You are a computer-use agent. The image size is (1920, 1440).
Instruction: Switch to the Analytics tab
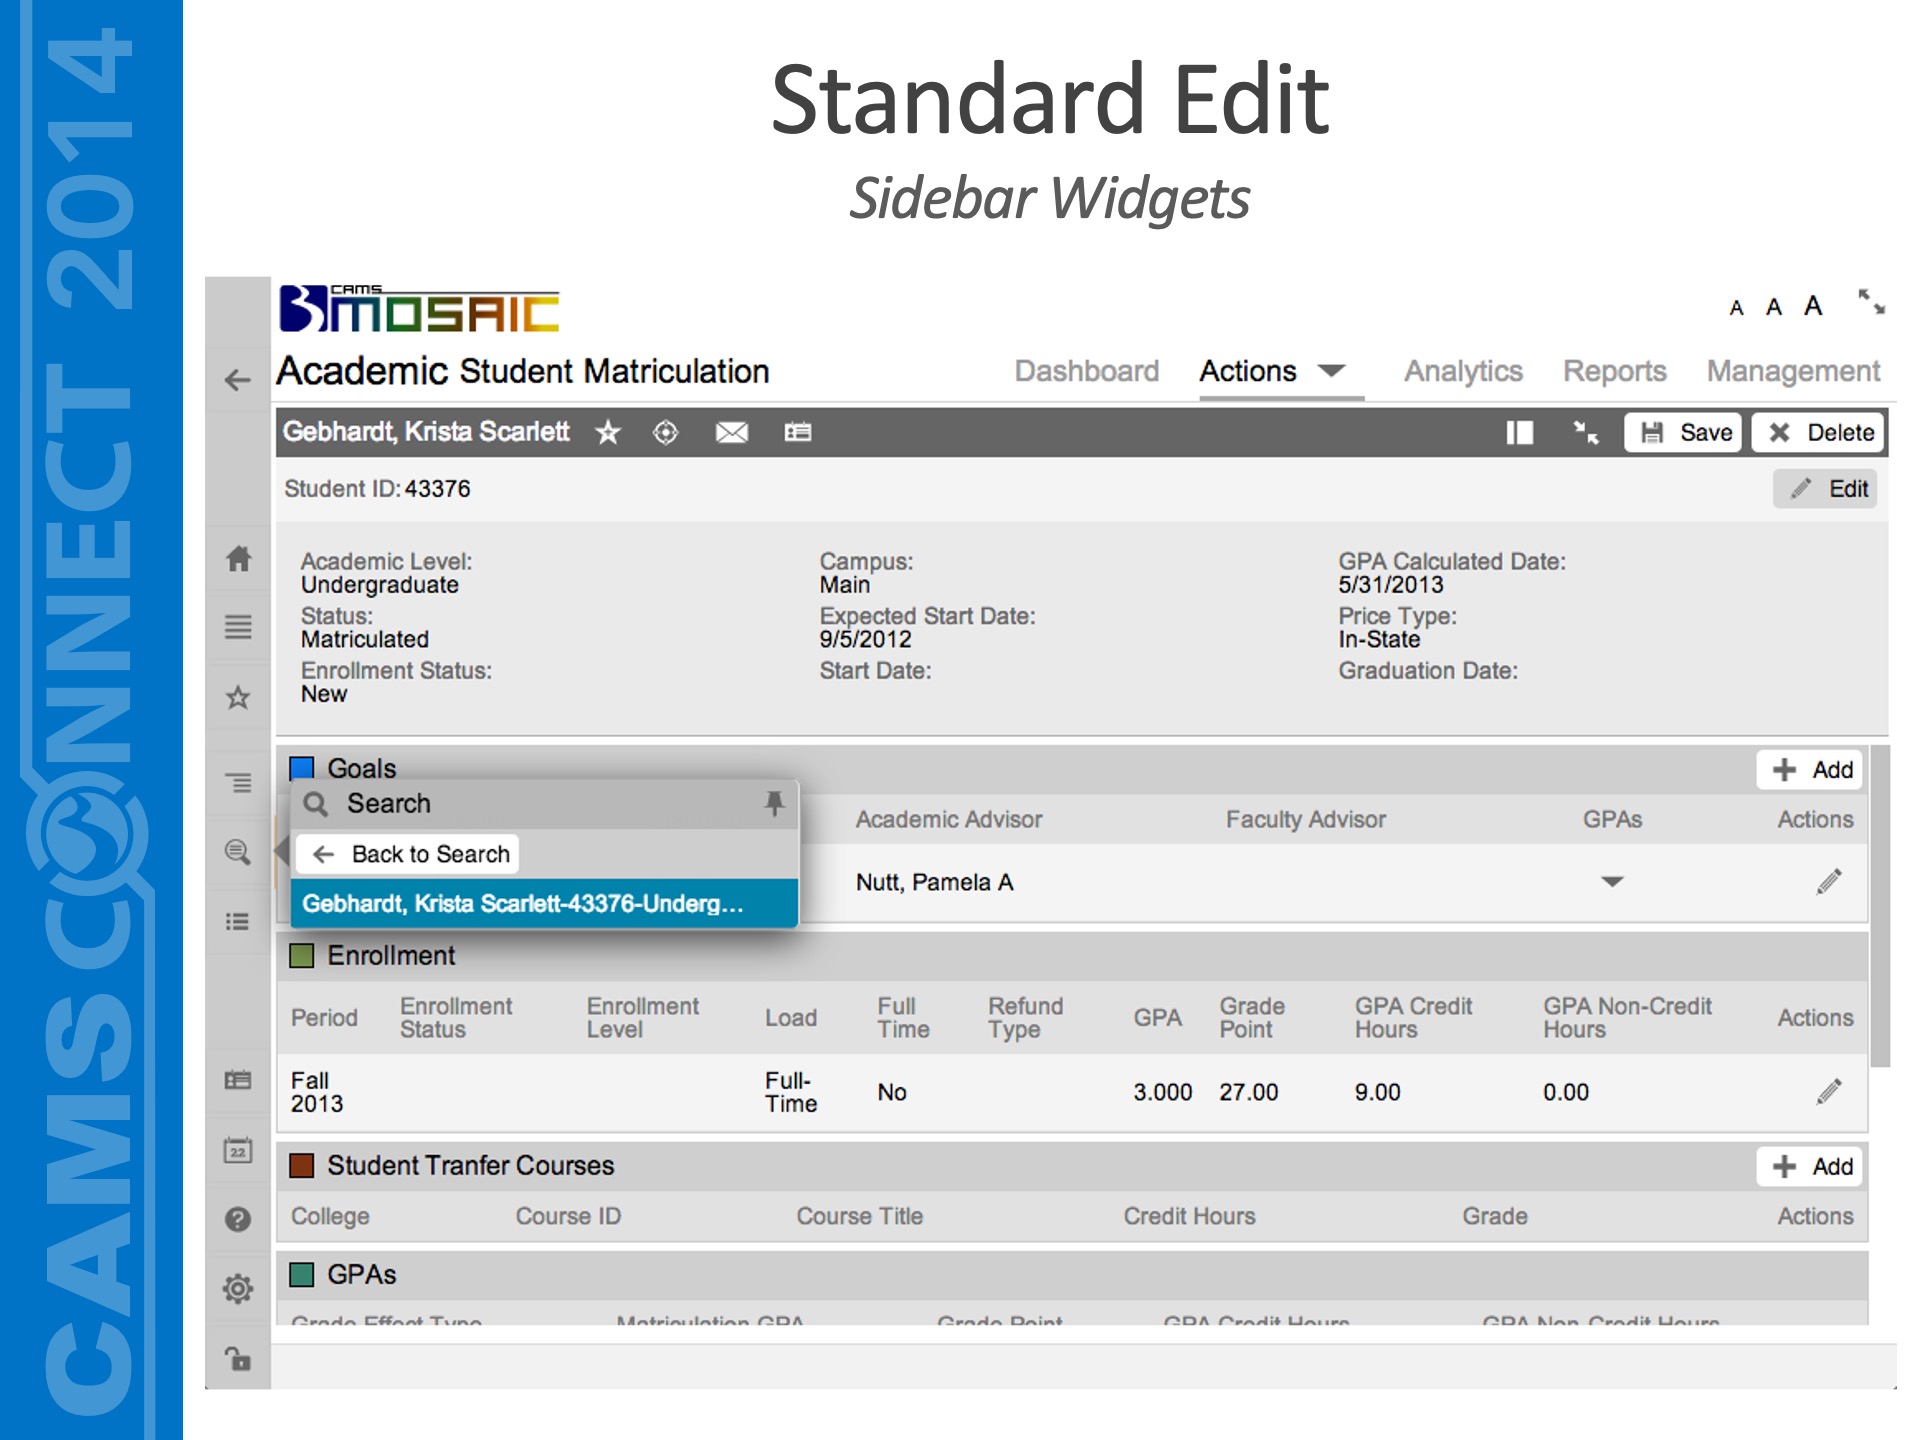[x=1463, y=371]
